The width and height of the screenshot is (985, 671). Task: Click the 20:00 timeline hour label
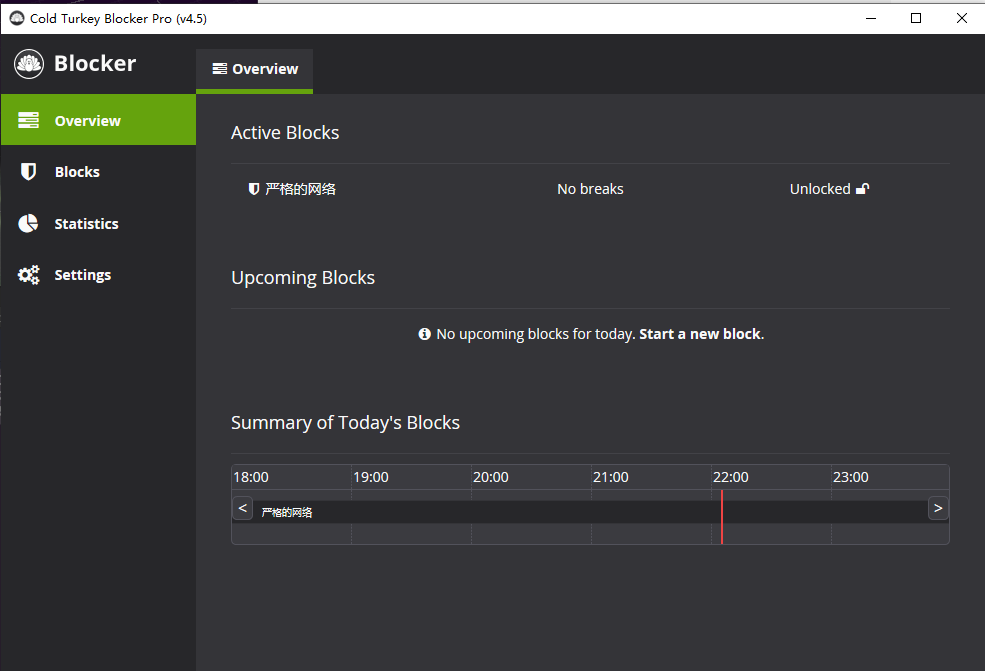[491, 477]
